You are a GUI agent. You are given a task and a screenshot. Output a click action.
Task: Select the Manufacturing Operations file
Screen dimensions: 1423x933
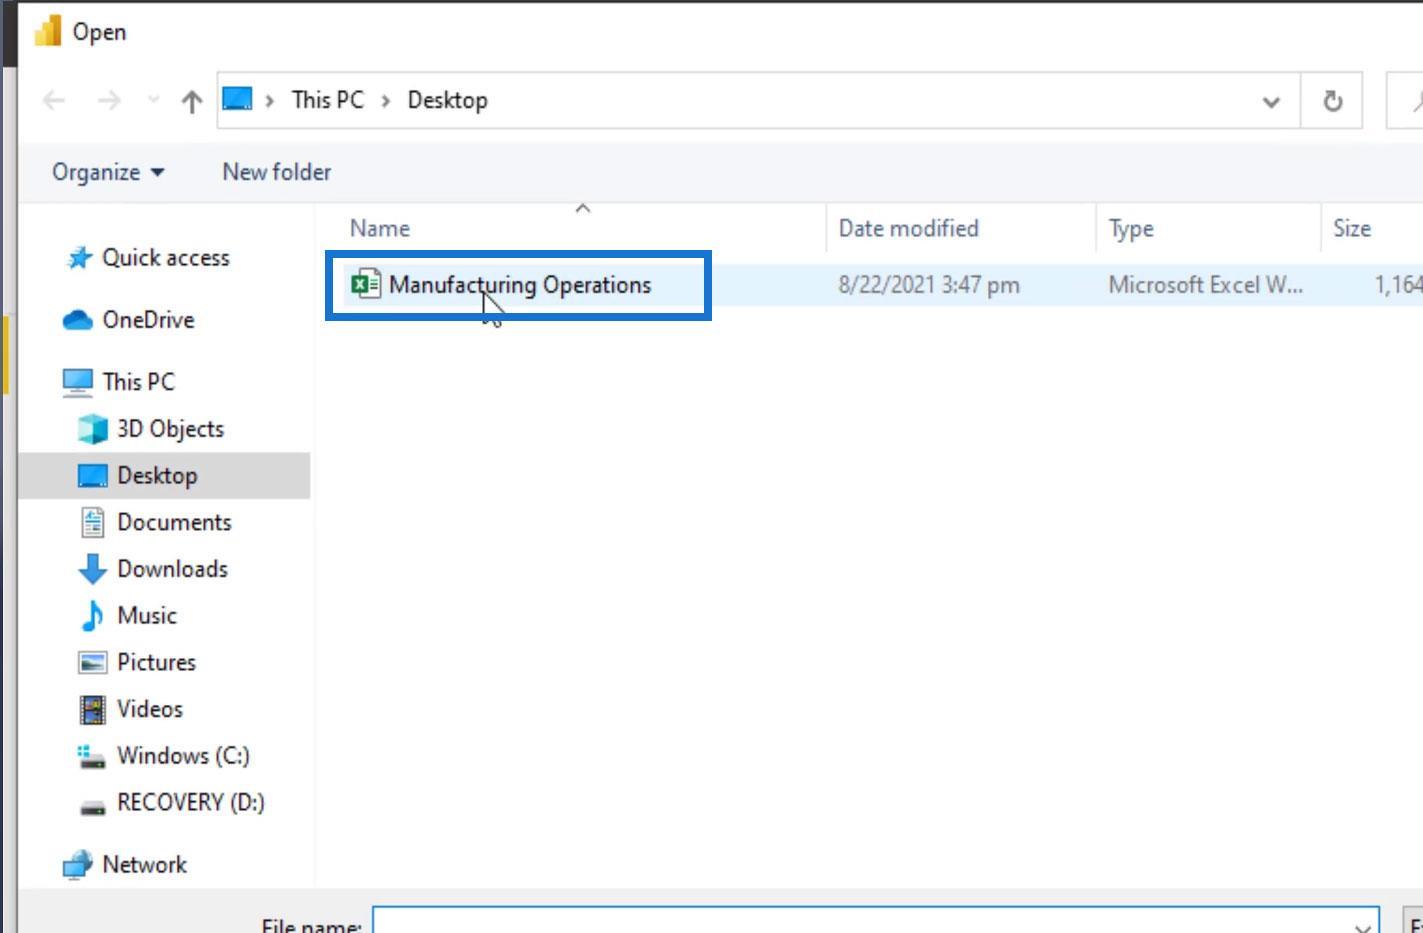[520, 285]
